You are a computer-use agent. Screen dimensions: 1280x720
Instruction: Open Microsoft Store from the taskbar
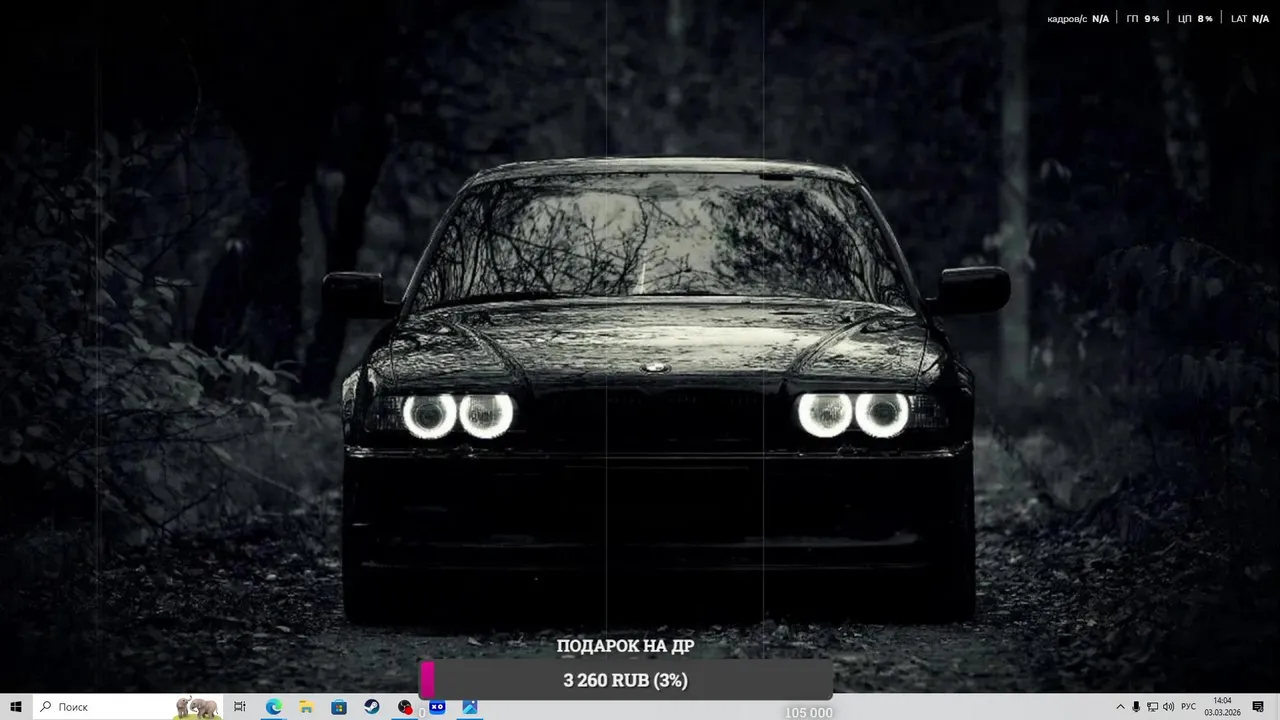[339, 707]
